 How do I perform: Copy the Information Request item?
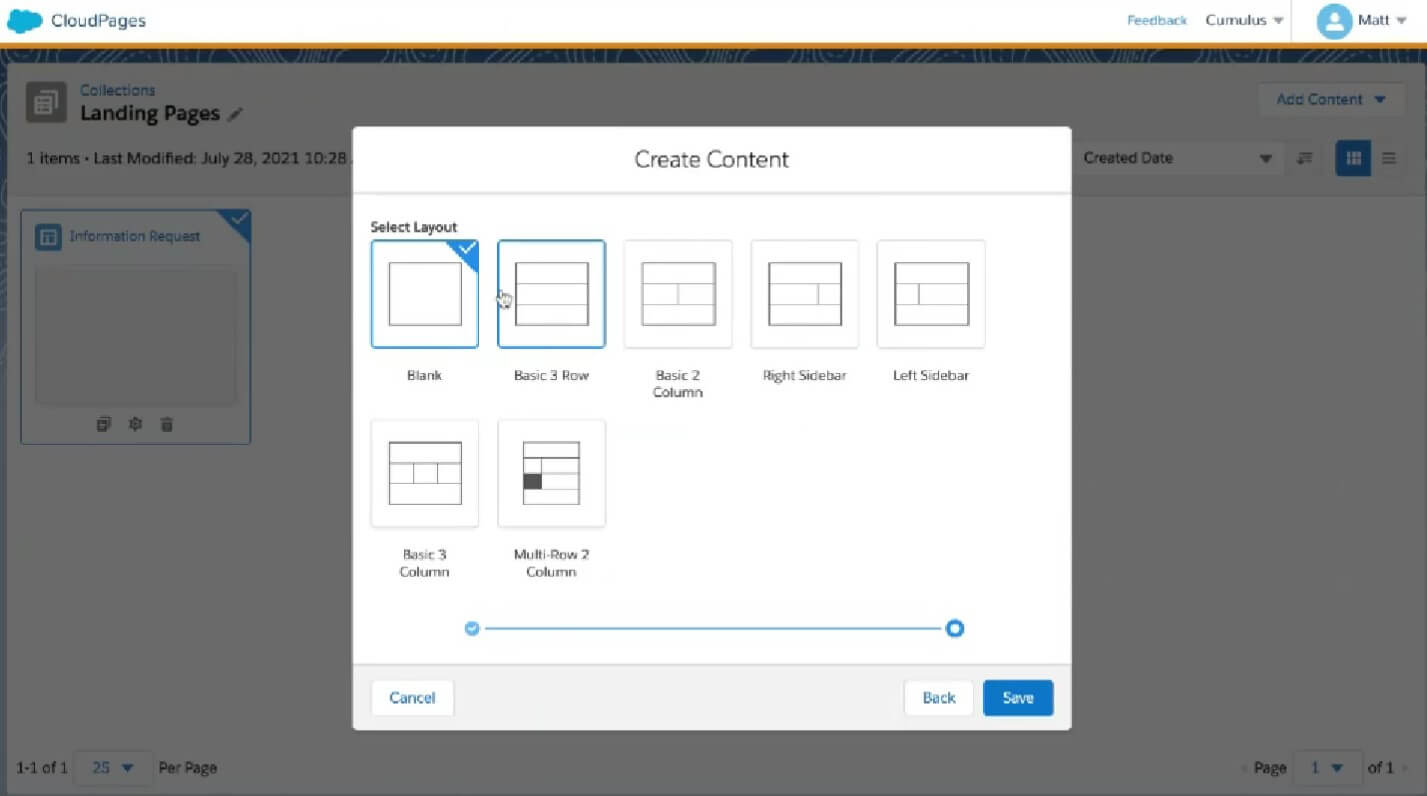click(103, 424)
